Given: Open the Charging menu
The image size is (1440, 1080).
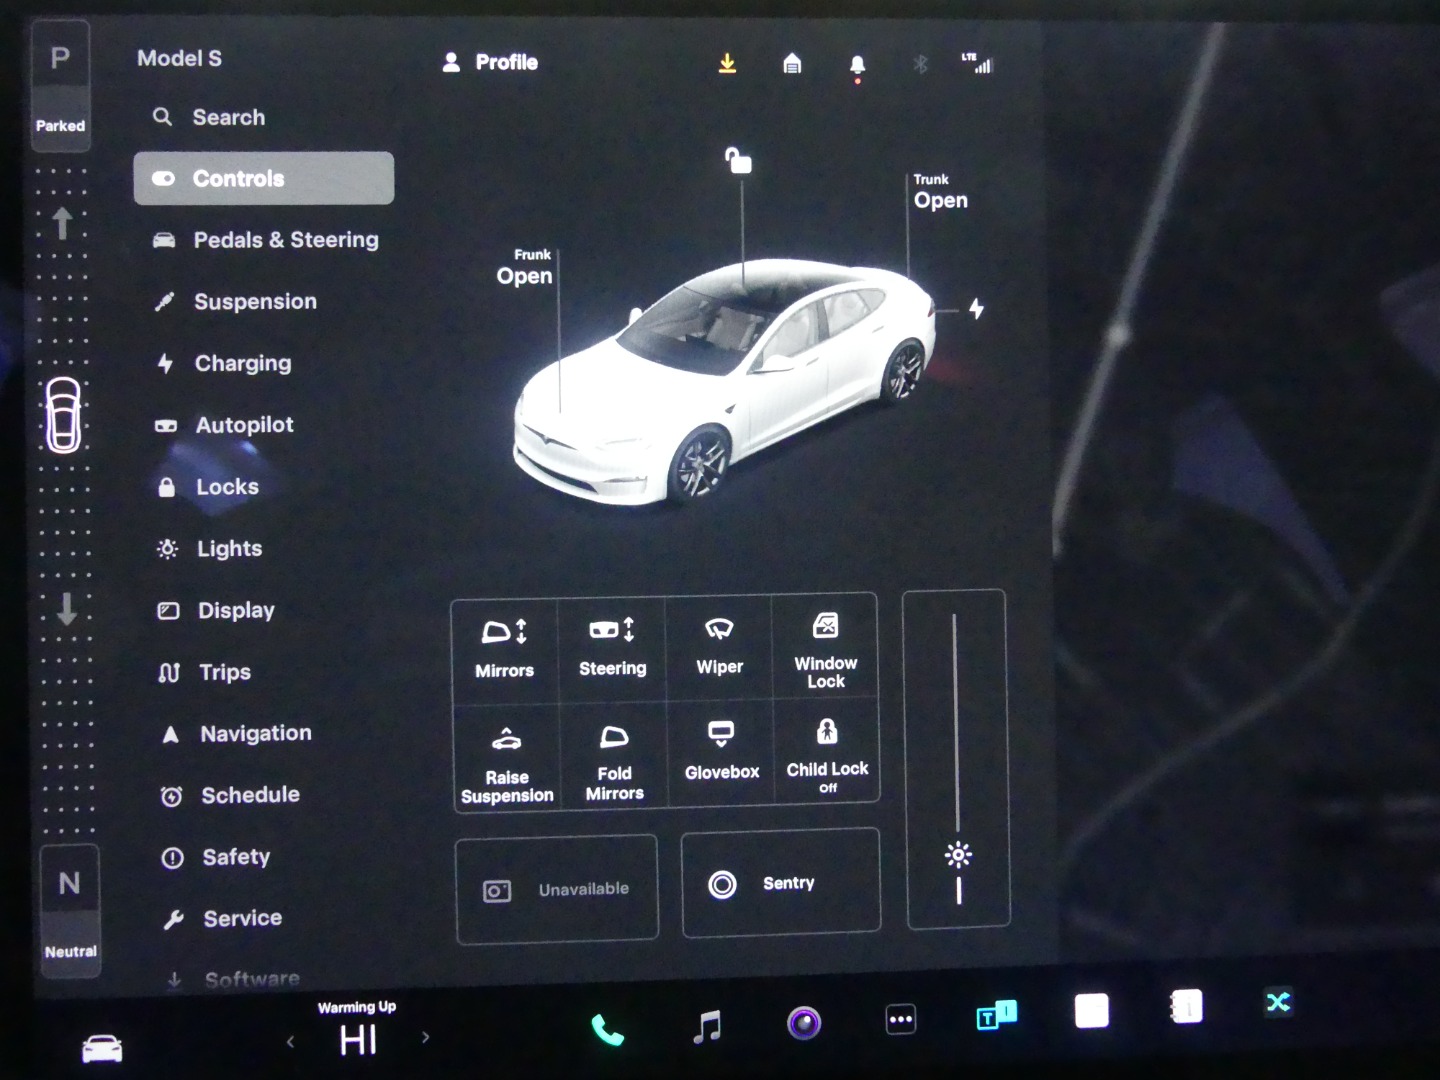Looking at the screenshot, I should pos(242,364).
